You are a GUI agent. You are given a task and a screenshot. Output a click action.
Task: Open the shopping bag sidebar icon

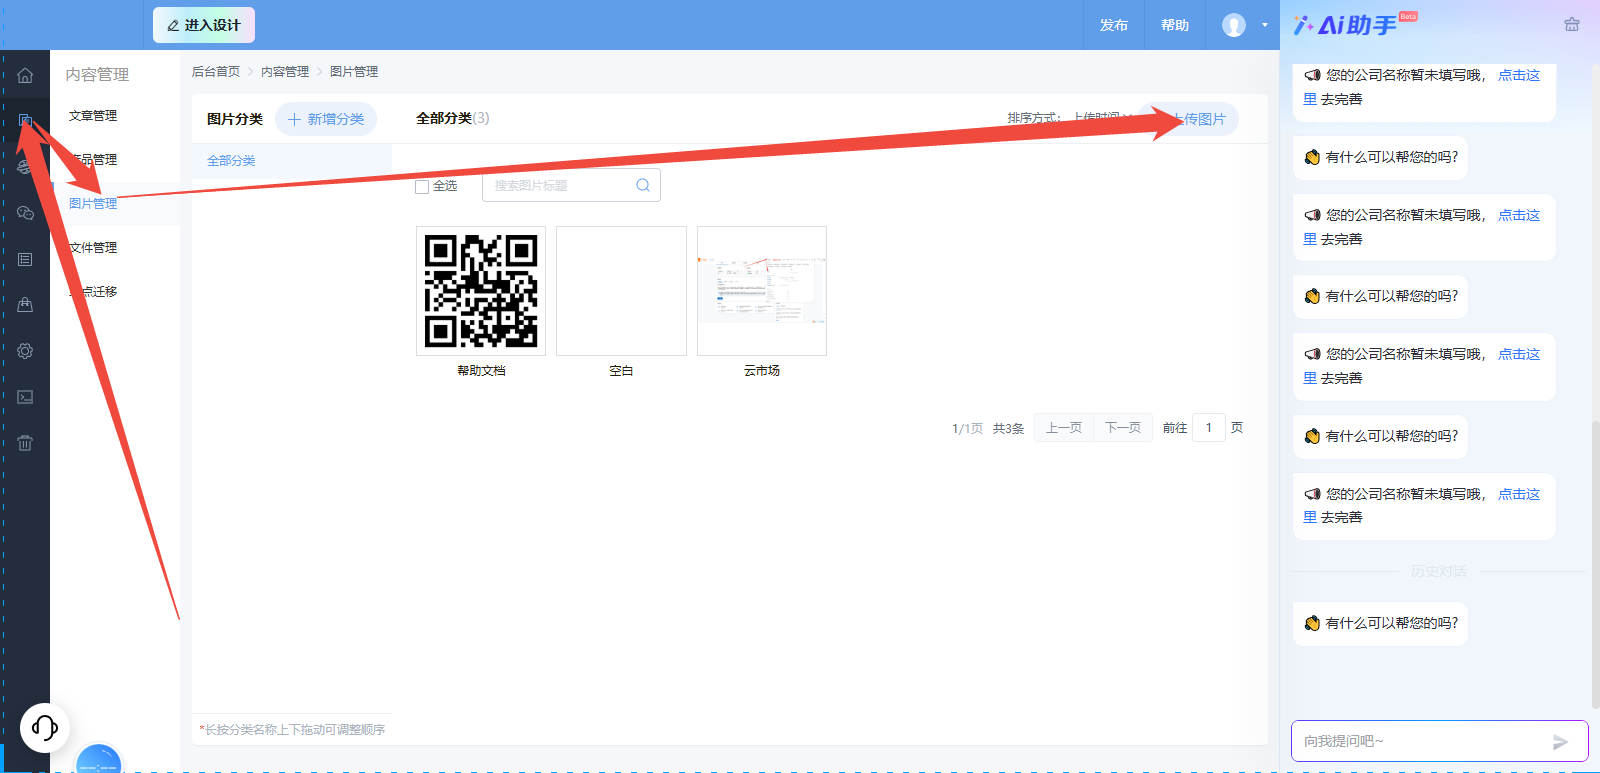point(25,305)
